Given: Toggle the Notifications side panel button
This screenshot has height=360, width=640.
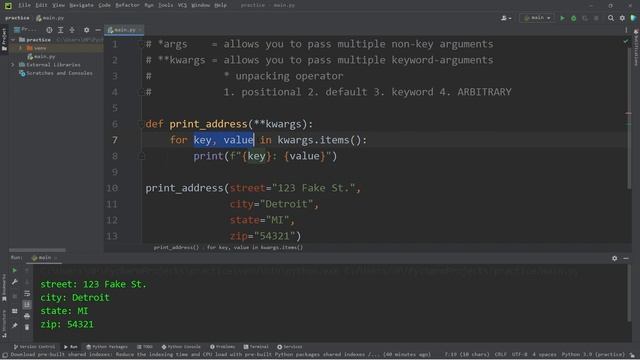Looking at the screenshot, I should [636, 48].
